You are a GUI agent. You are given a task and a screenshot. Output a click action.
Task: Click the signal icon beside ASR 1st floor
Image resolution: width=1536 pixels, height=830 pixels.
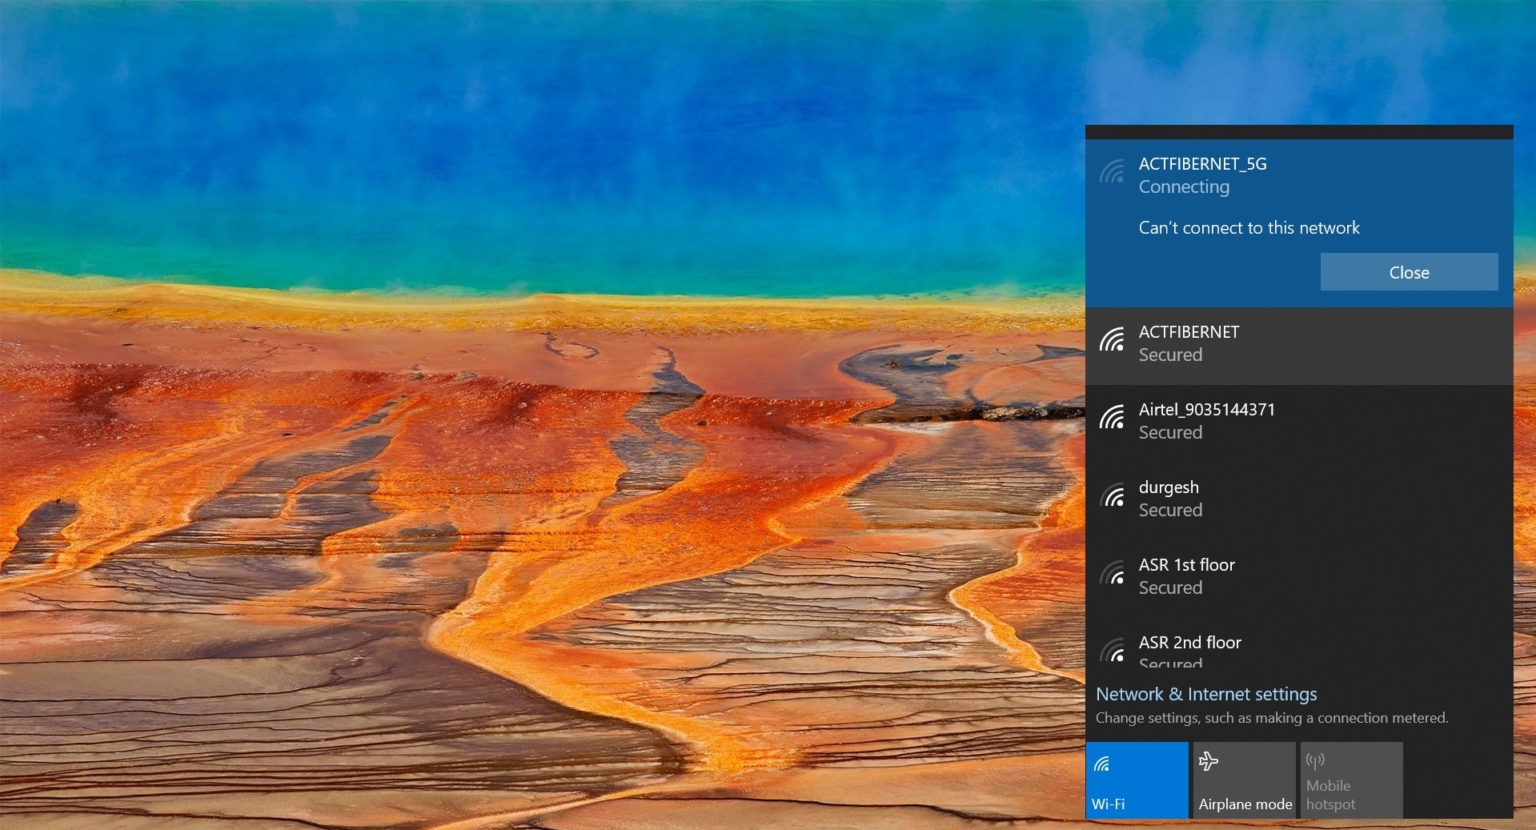(1112, 572)
